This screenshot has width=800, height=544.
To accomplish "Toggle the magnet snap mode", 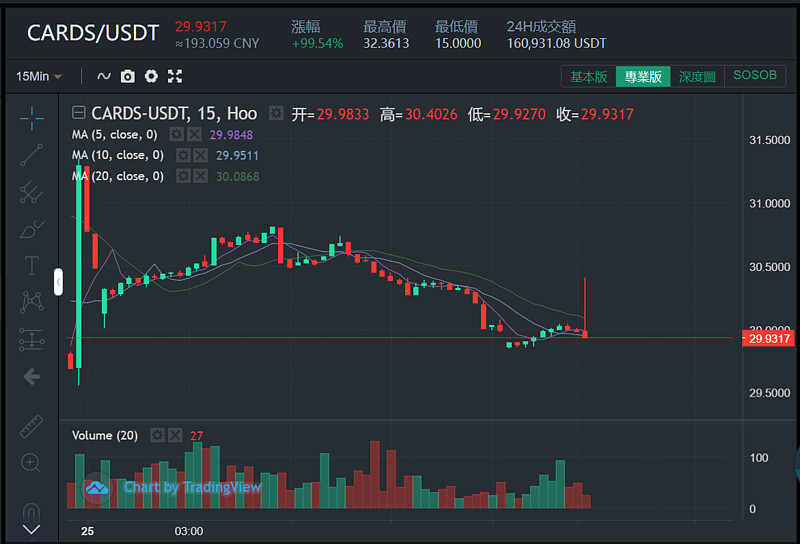I will (31, 510).
